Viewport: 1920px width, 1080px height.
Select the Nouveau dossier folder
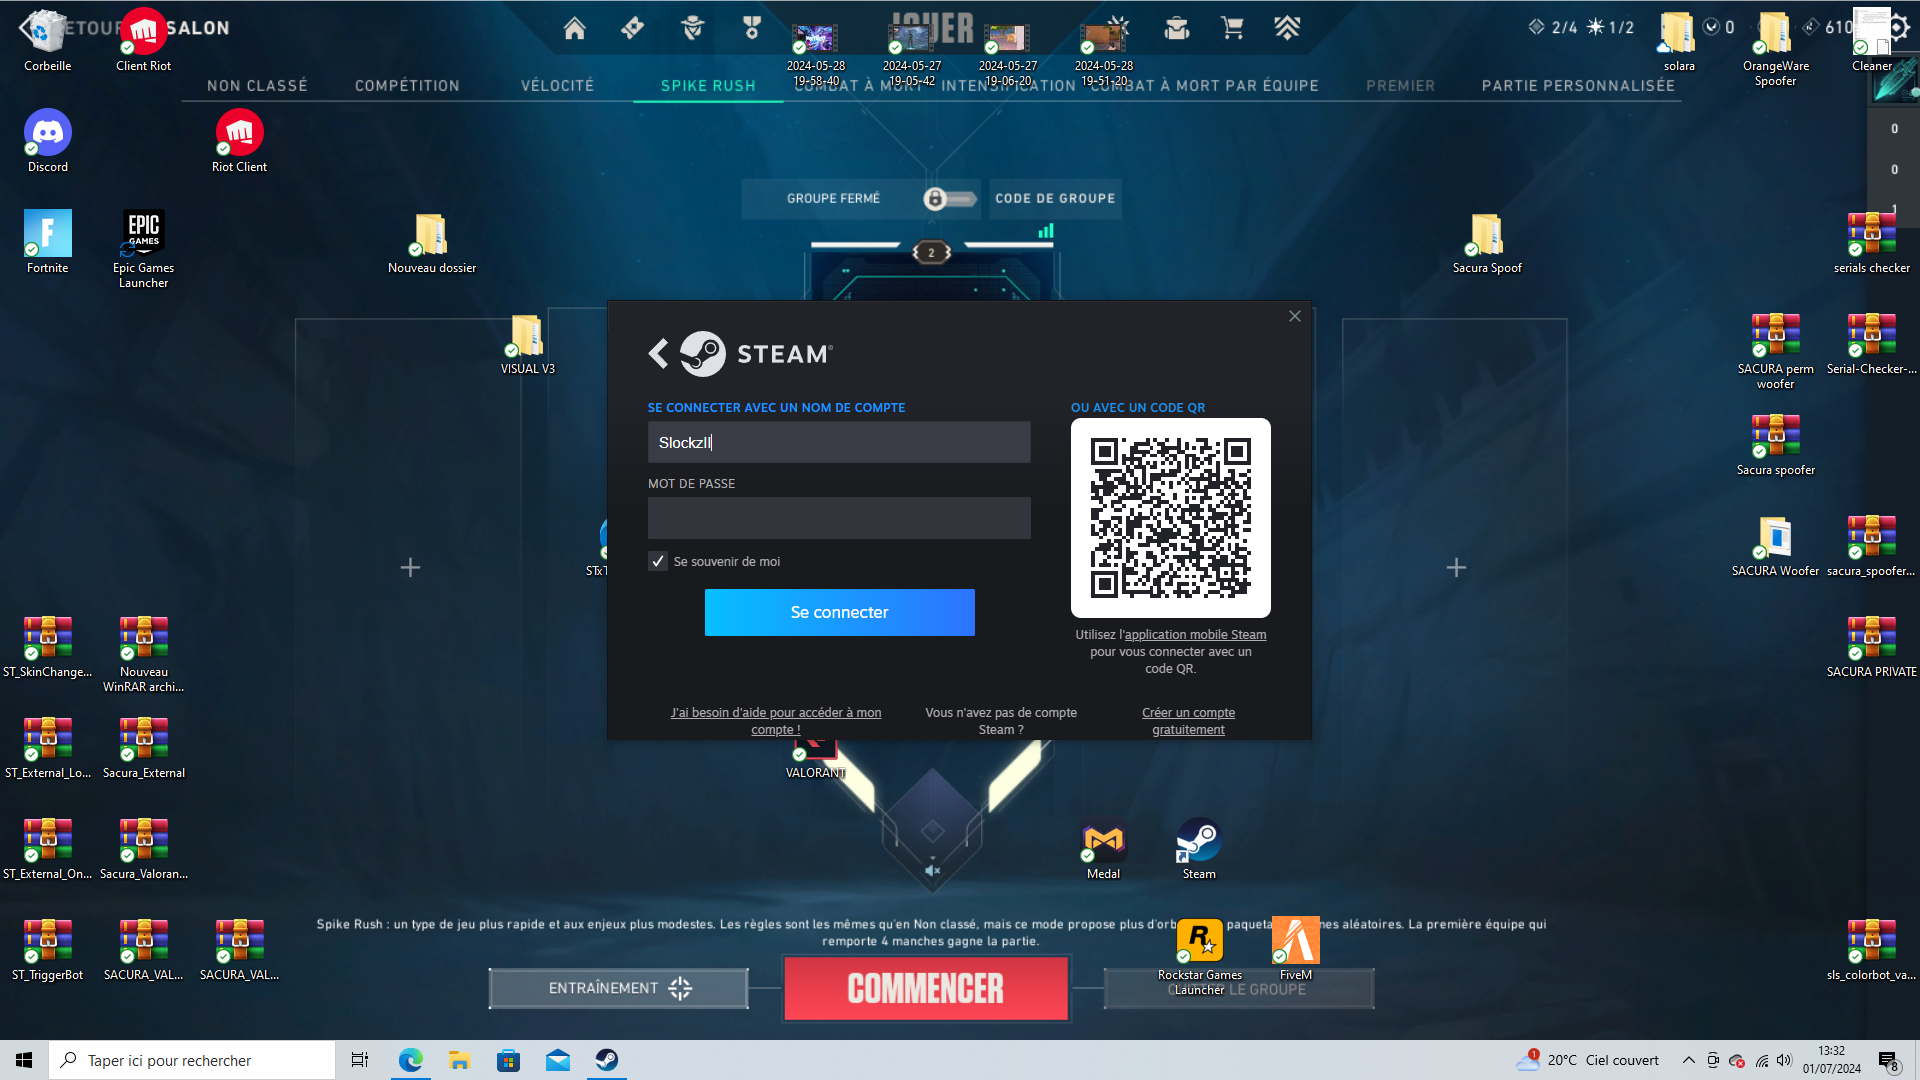click(432, 242)
